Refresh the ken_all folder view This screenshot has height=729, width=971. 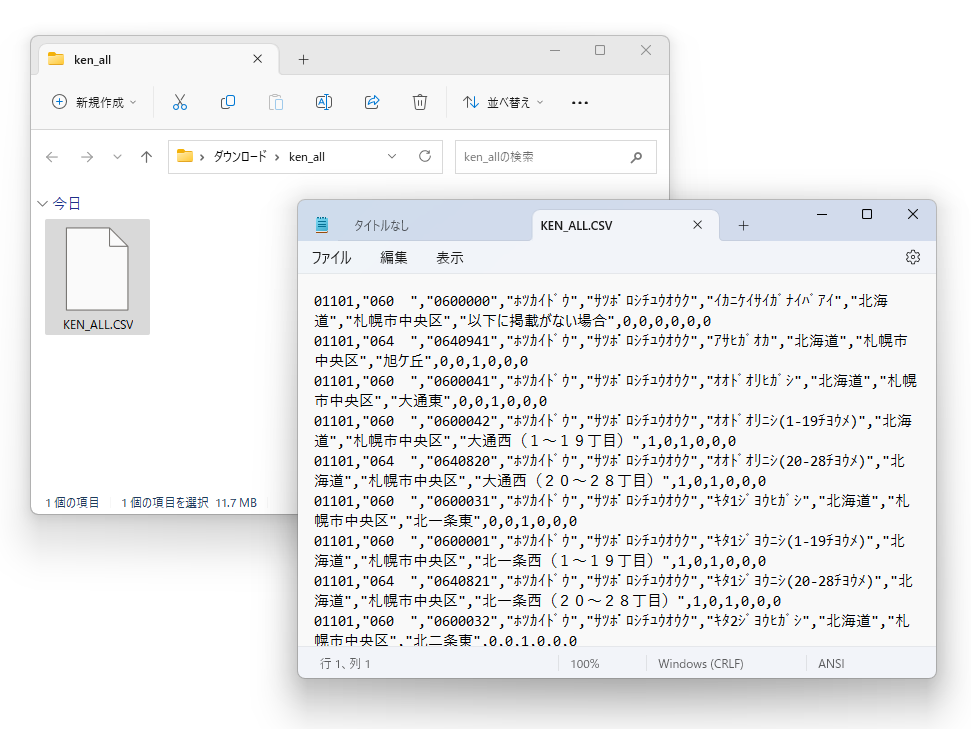click(x=424, y=156)
